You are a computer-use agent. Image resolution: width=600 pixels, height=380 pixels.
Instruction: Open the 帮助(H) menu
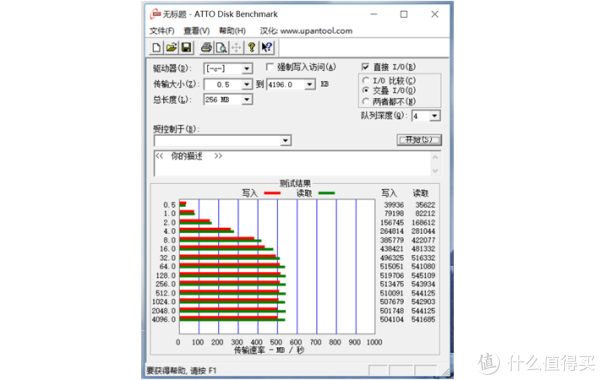click(232, 31)
